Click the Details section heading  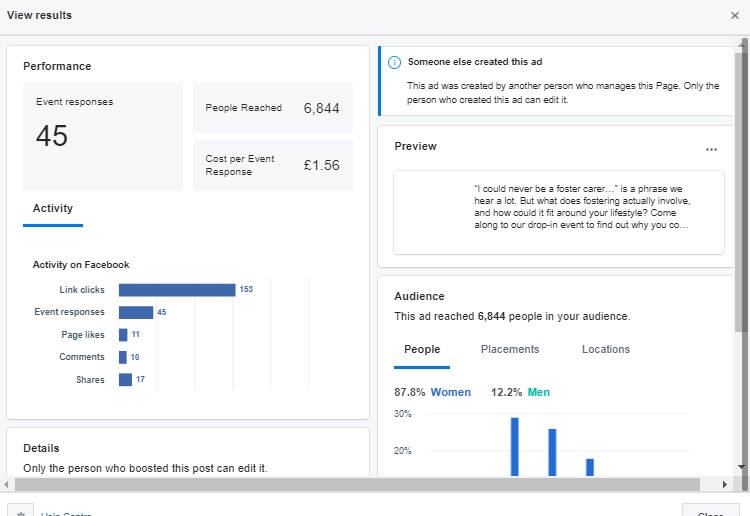tap(41, 449)
